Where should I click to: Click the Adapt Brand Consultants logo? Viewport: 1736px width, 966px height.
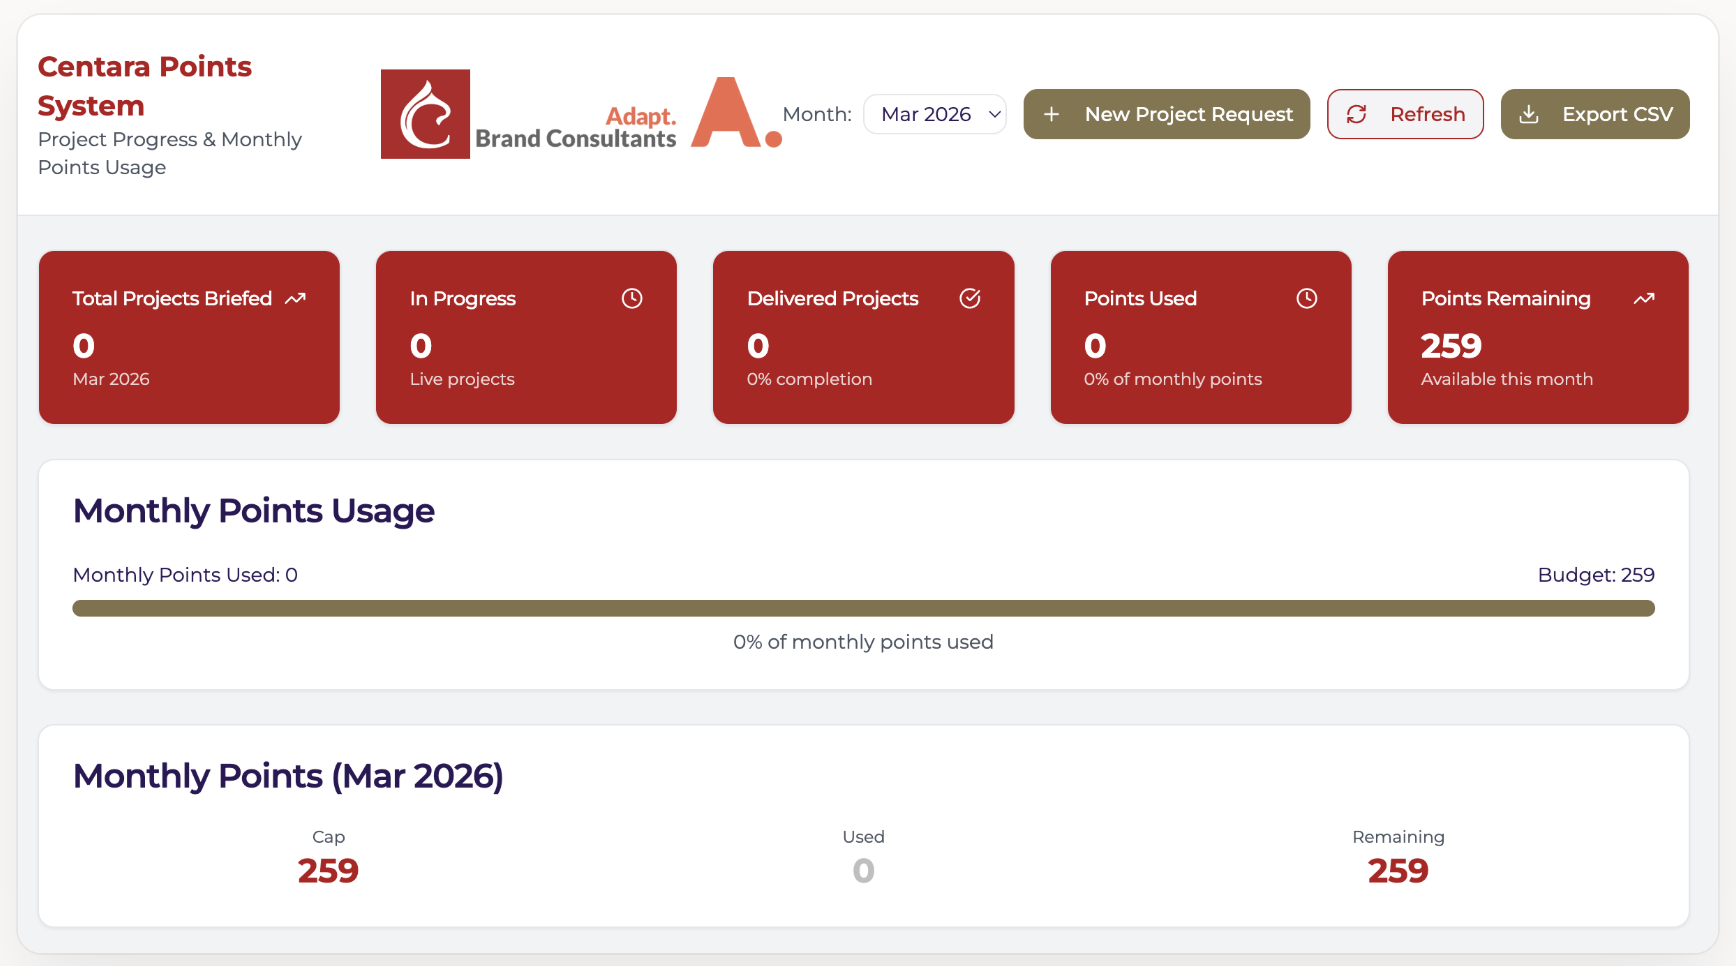pos(628,116)
